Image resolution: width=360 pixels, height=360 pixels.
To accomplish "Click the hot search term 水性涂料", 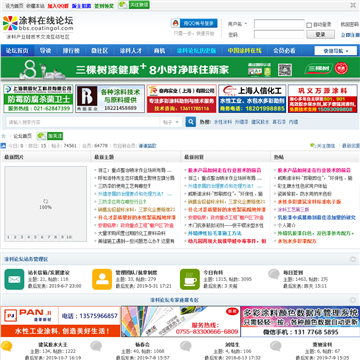I will 223,122.
